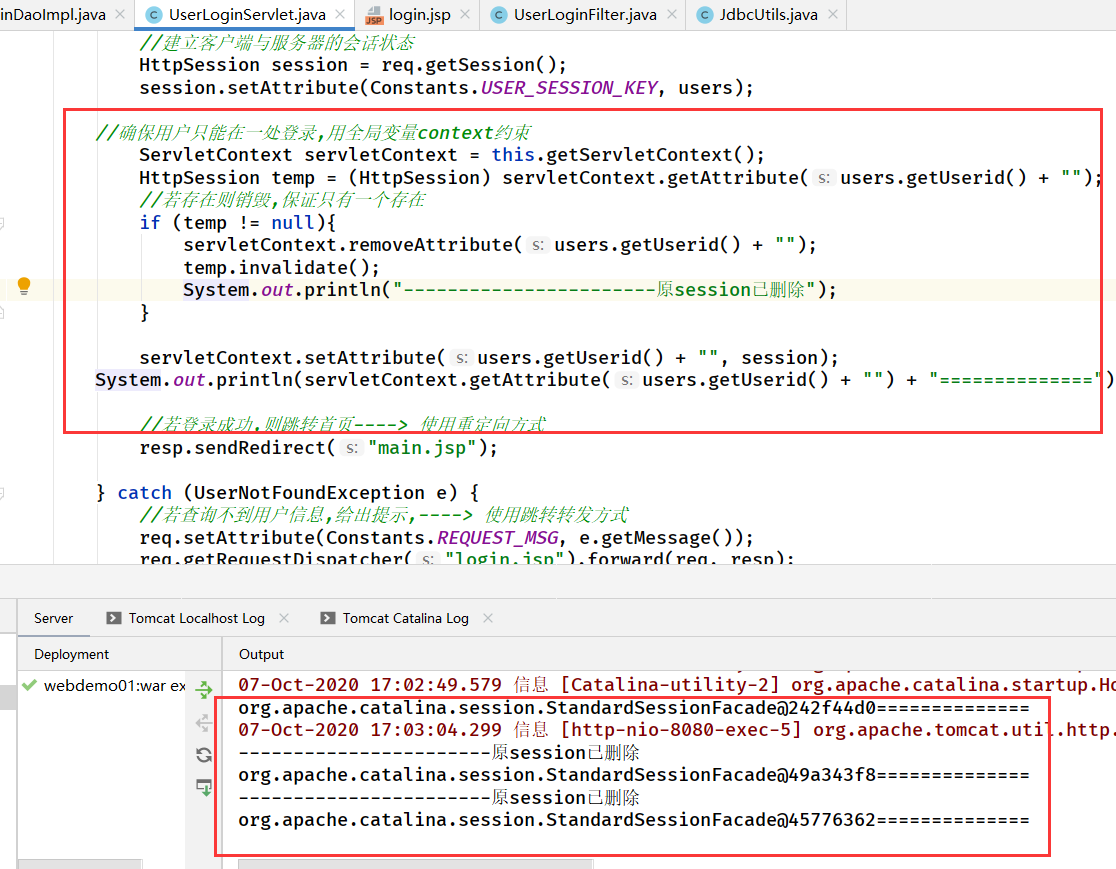
Task: Open the Tomcat Catalina Log tab
Action: [x=406, y=618]
